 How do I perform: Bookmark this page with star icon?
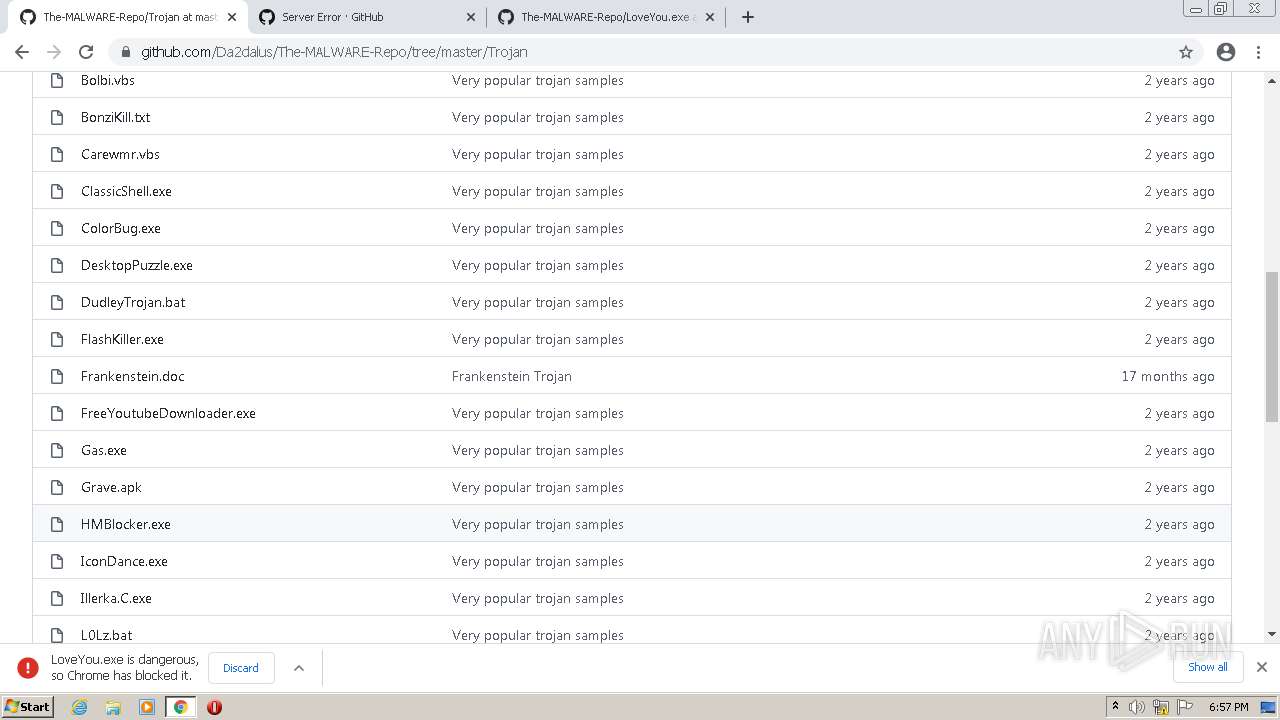click(x=1186, y=52)
